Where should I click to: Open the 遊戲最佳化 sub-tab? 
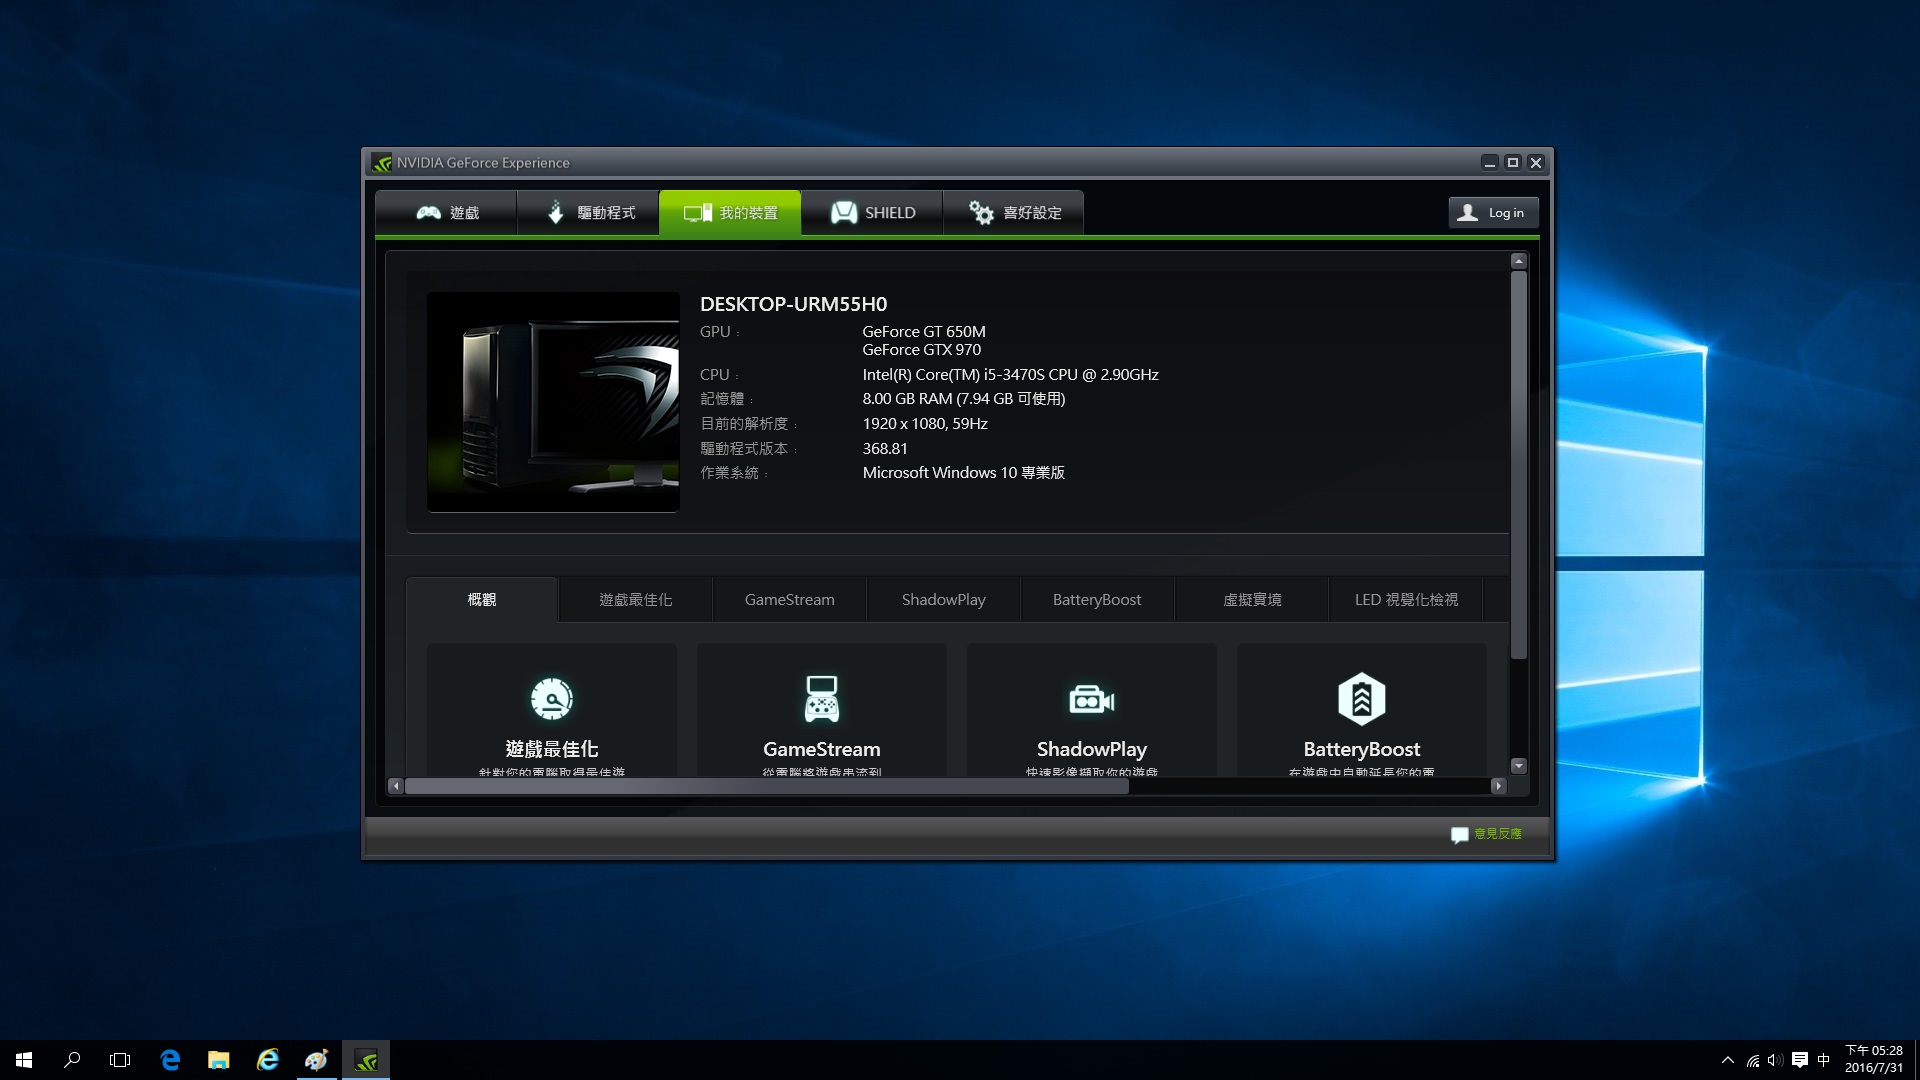pos(636,599)
